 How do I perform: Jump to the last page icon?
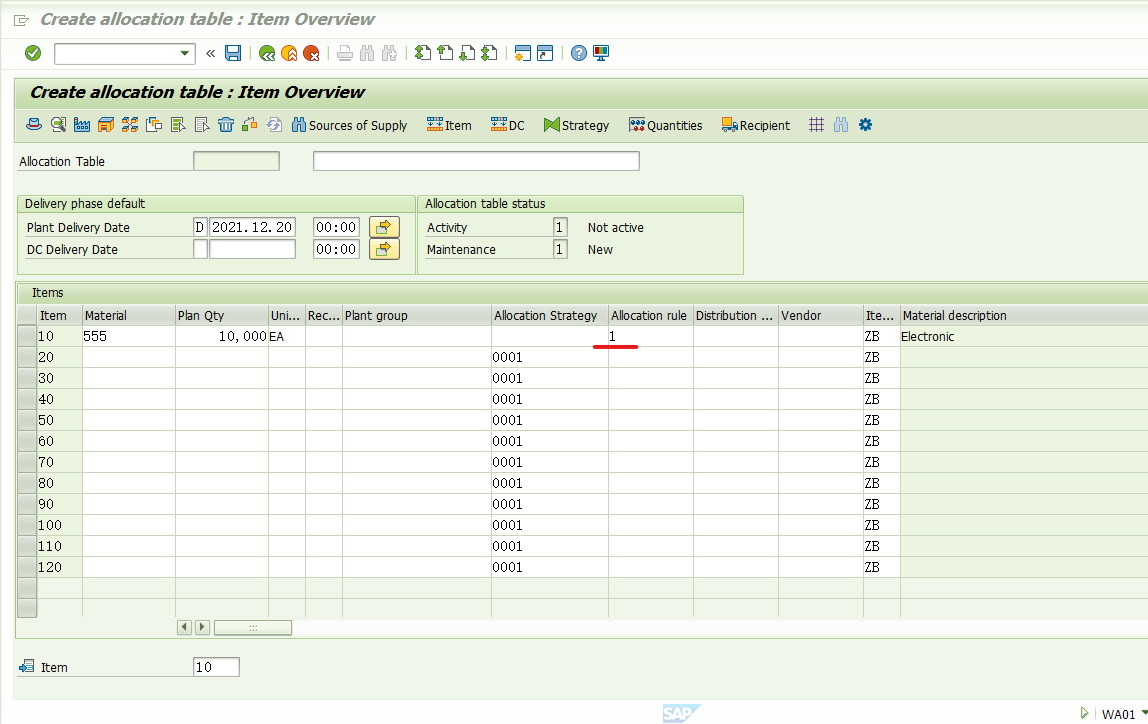click(x=488, y=53)
